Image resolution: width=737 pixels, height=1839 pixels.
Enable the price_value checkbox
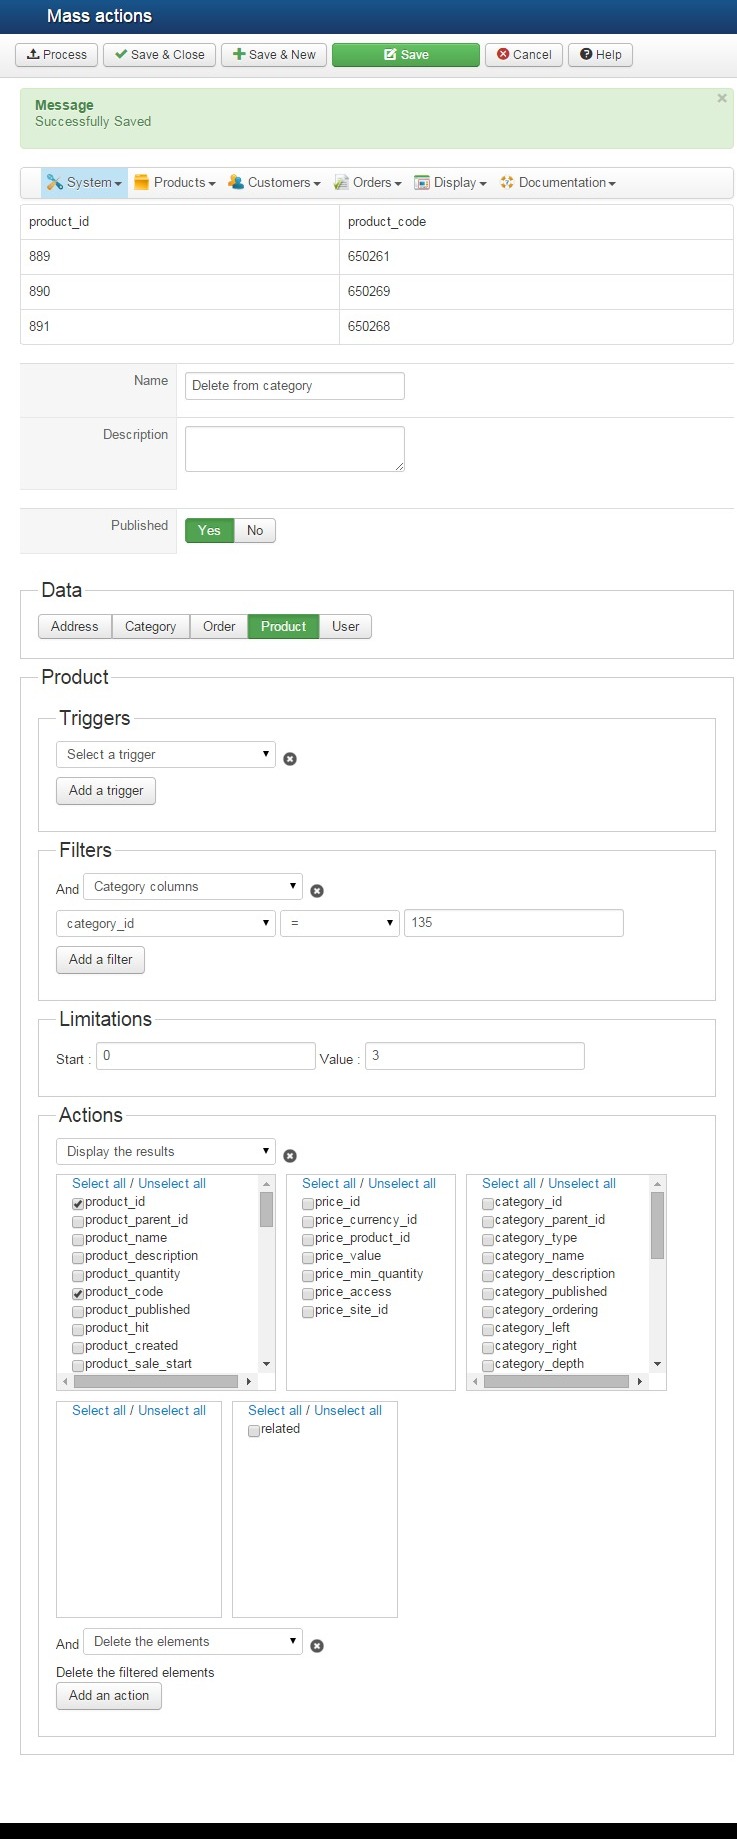(308, 1258)
